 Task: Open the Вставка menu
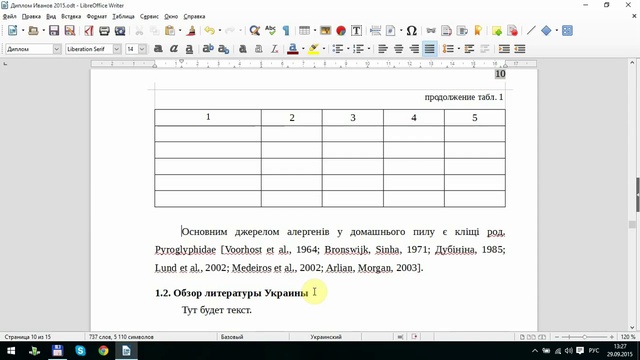click(x=71, y=16)
